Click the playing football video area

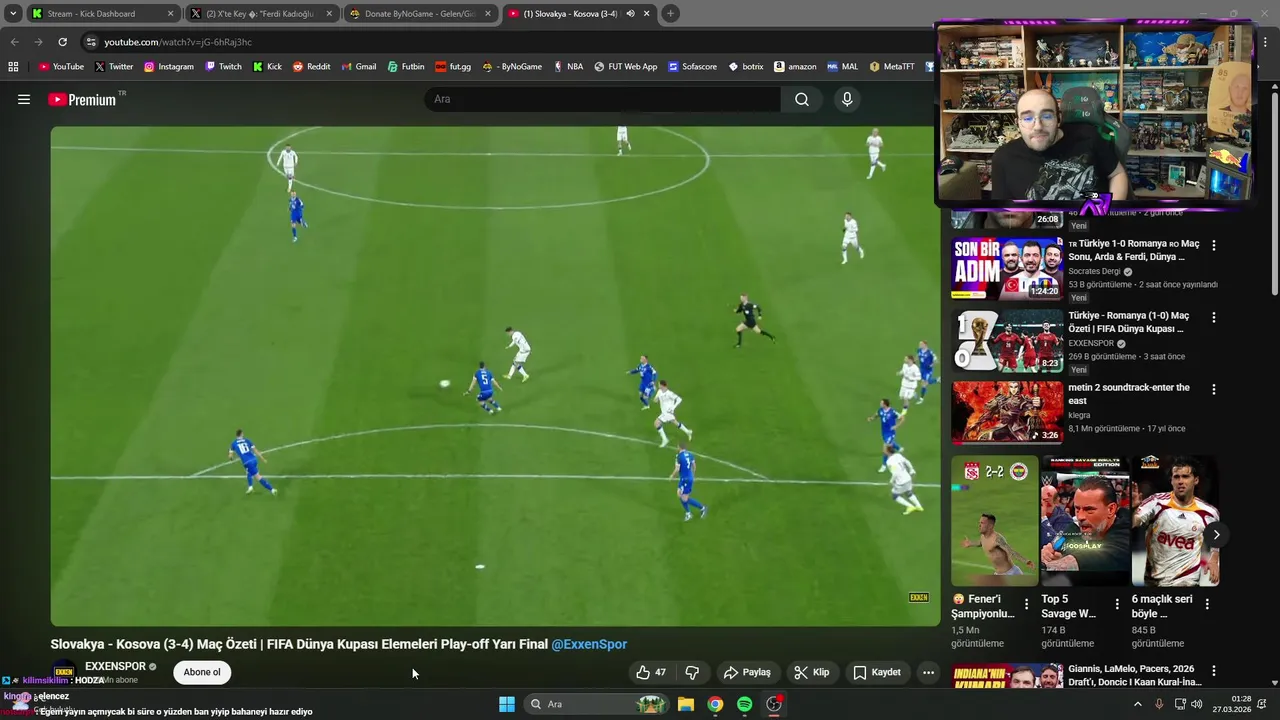coord(495,376)
